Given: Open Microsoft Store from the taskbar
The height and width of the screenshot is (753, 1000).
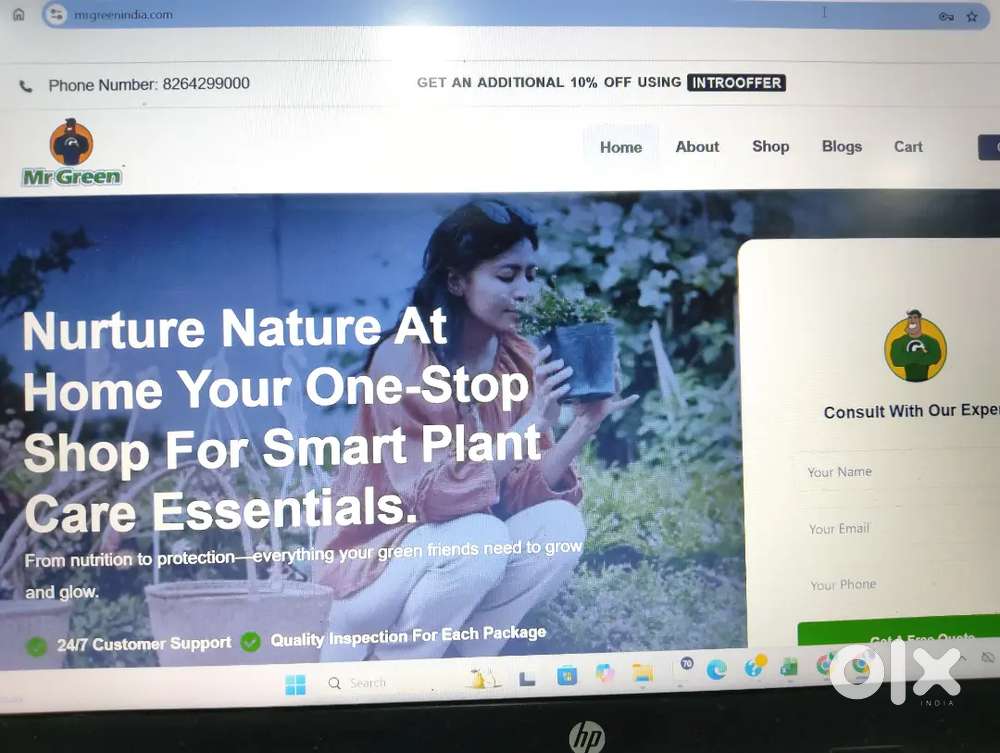Looking at the screenshot, I should (x=566, y=675).
